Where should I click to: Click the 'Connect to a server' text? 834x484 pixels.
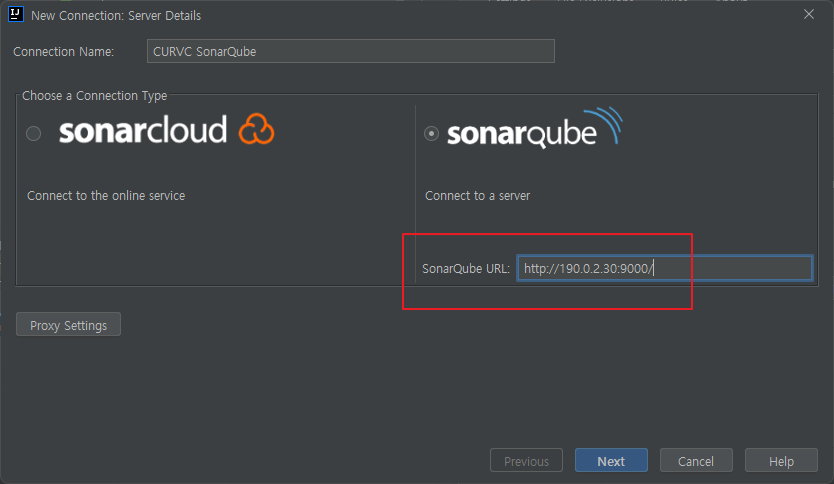coord(477,196)
